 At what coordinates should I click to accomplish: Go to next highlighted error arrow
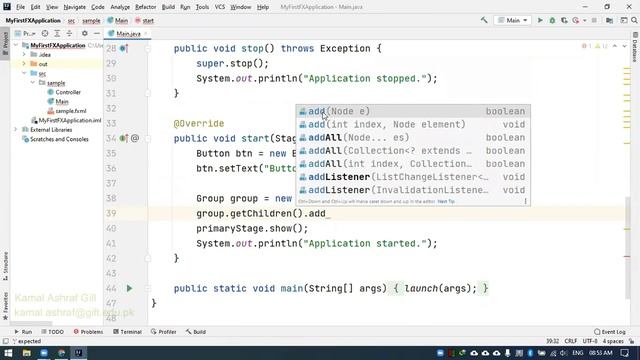[x=624, y=46]
